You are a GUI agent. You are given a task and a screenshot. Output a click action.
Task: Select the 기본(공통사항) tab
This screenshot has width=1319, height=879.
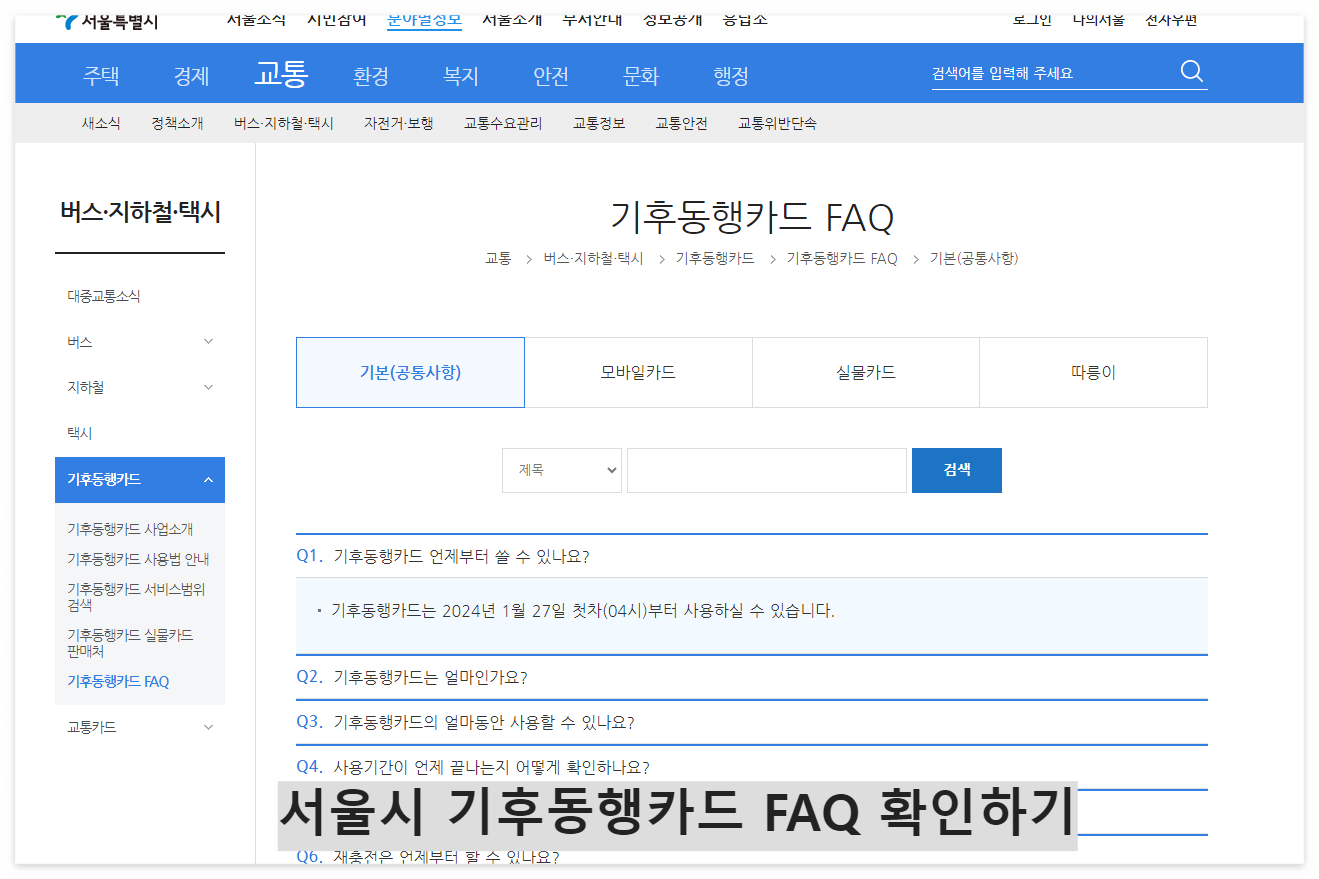pyautogui.click(x=410, y=372)
